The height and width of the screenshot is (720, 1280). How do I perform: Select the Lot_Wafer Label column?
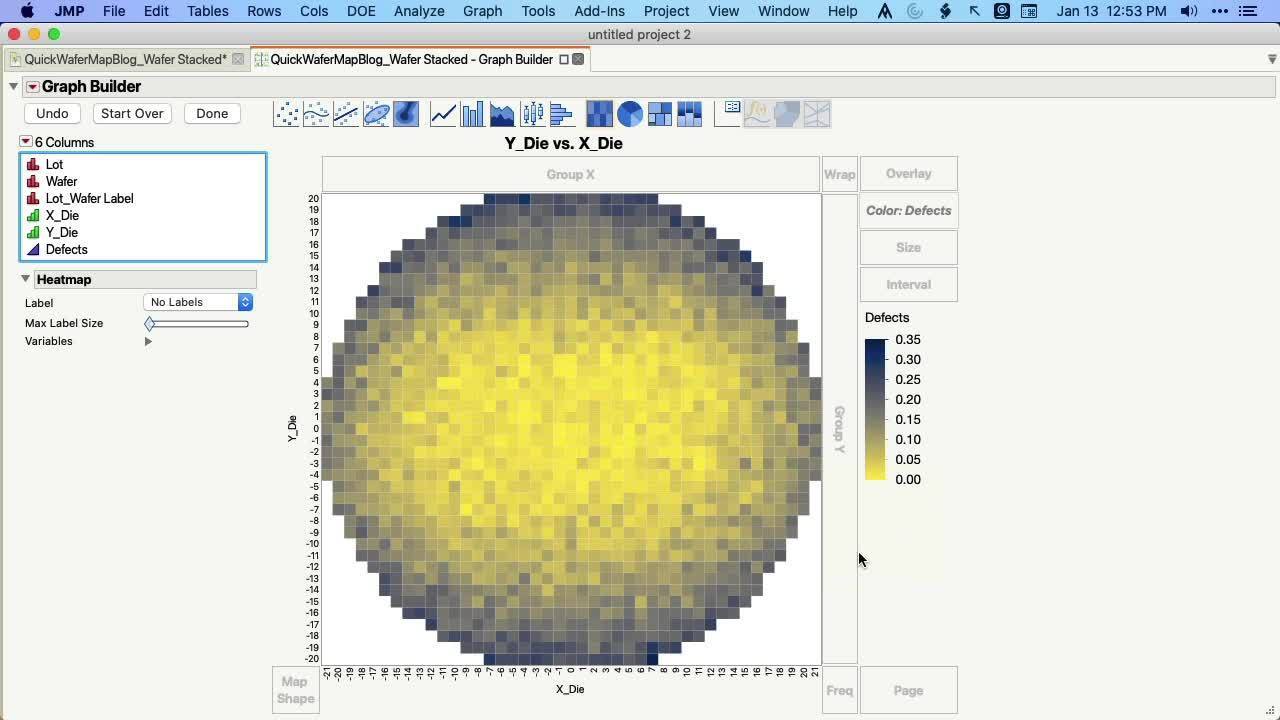89,199
